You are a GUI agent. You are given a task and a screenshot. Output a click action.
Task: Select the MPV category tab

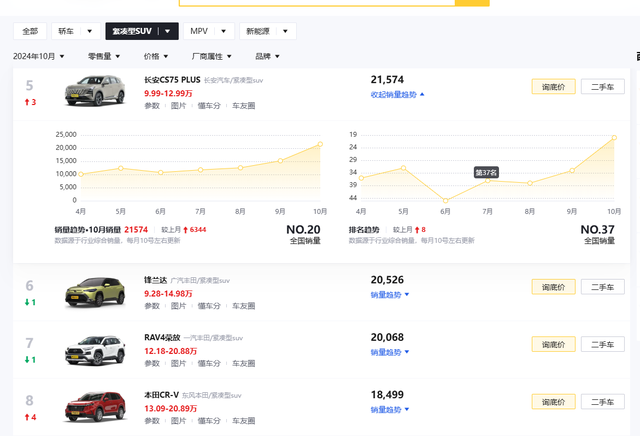(x=199, y=31)
